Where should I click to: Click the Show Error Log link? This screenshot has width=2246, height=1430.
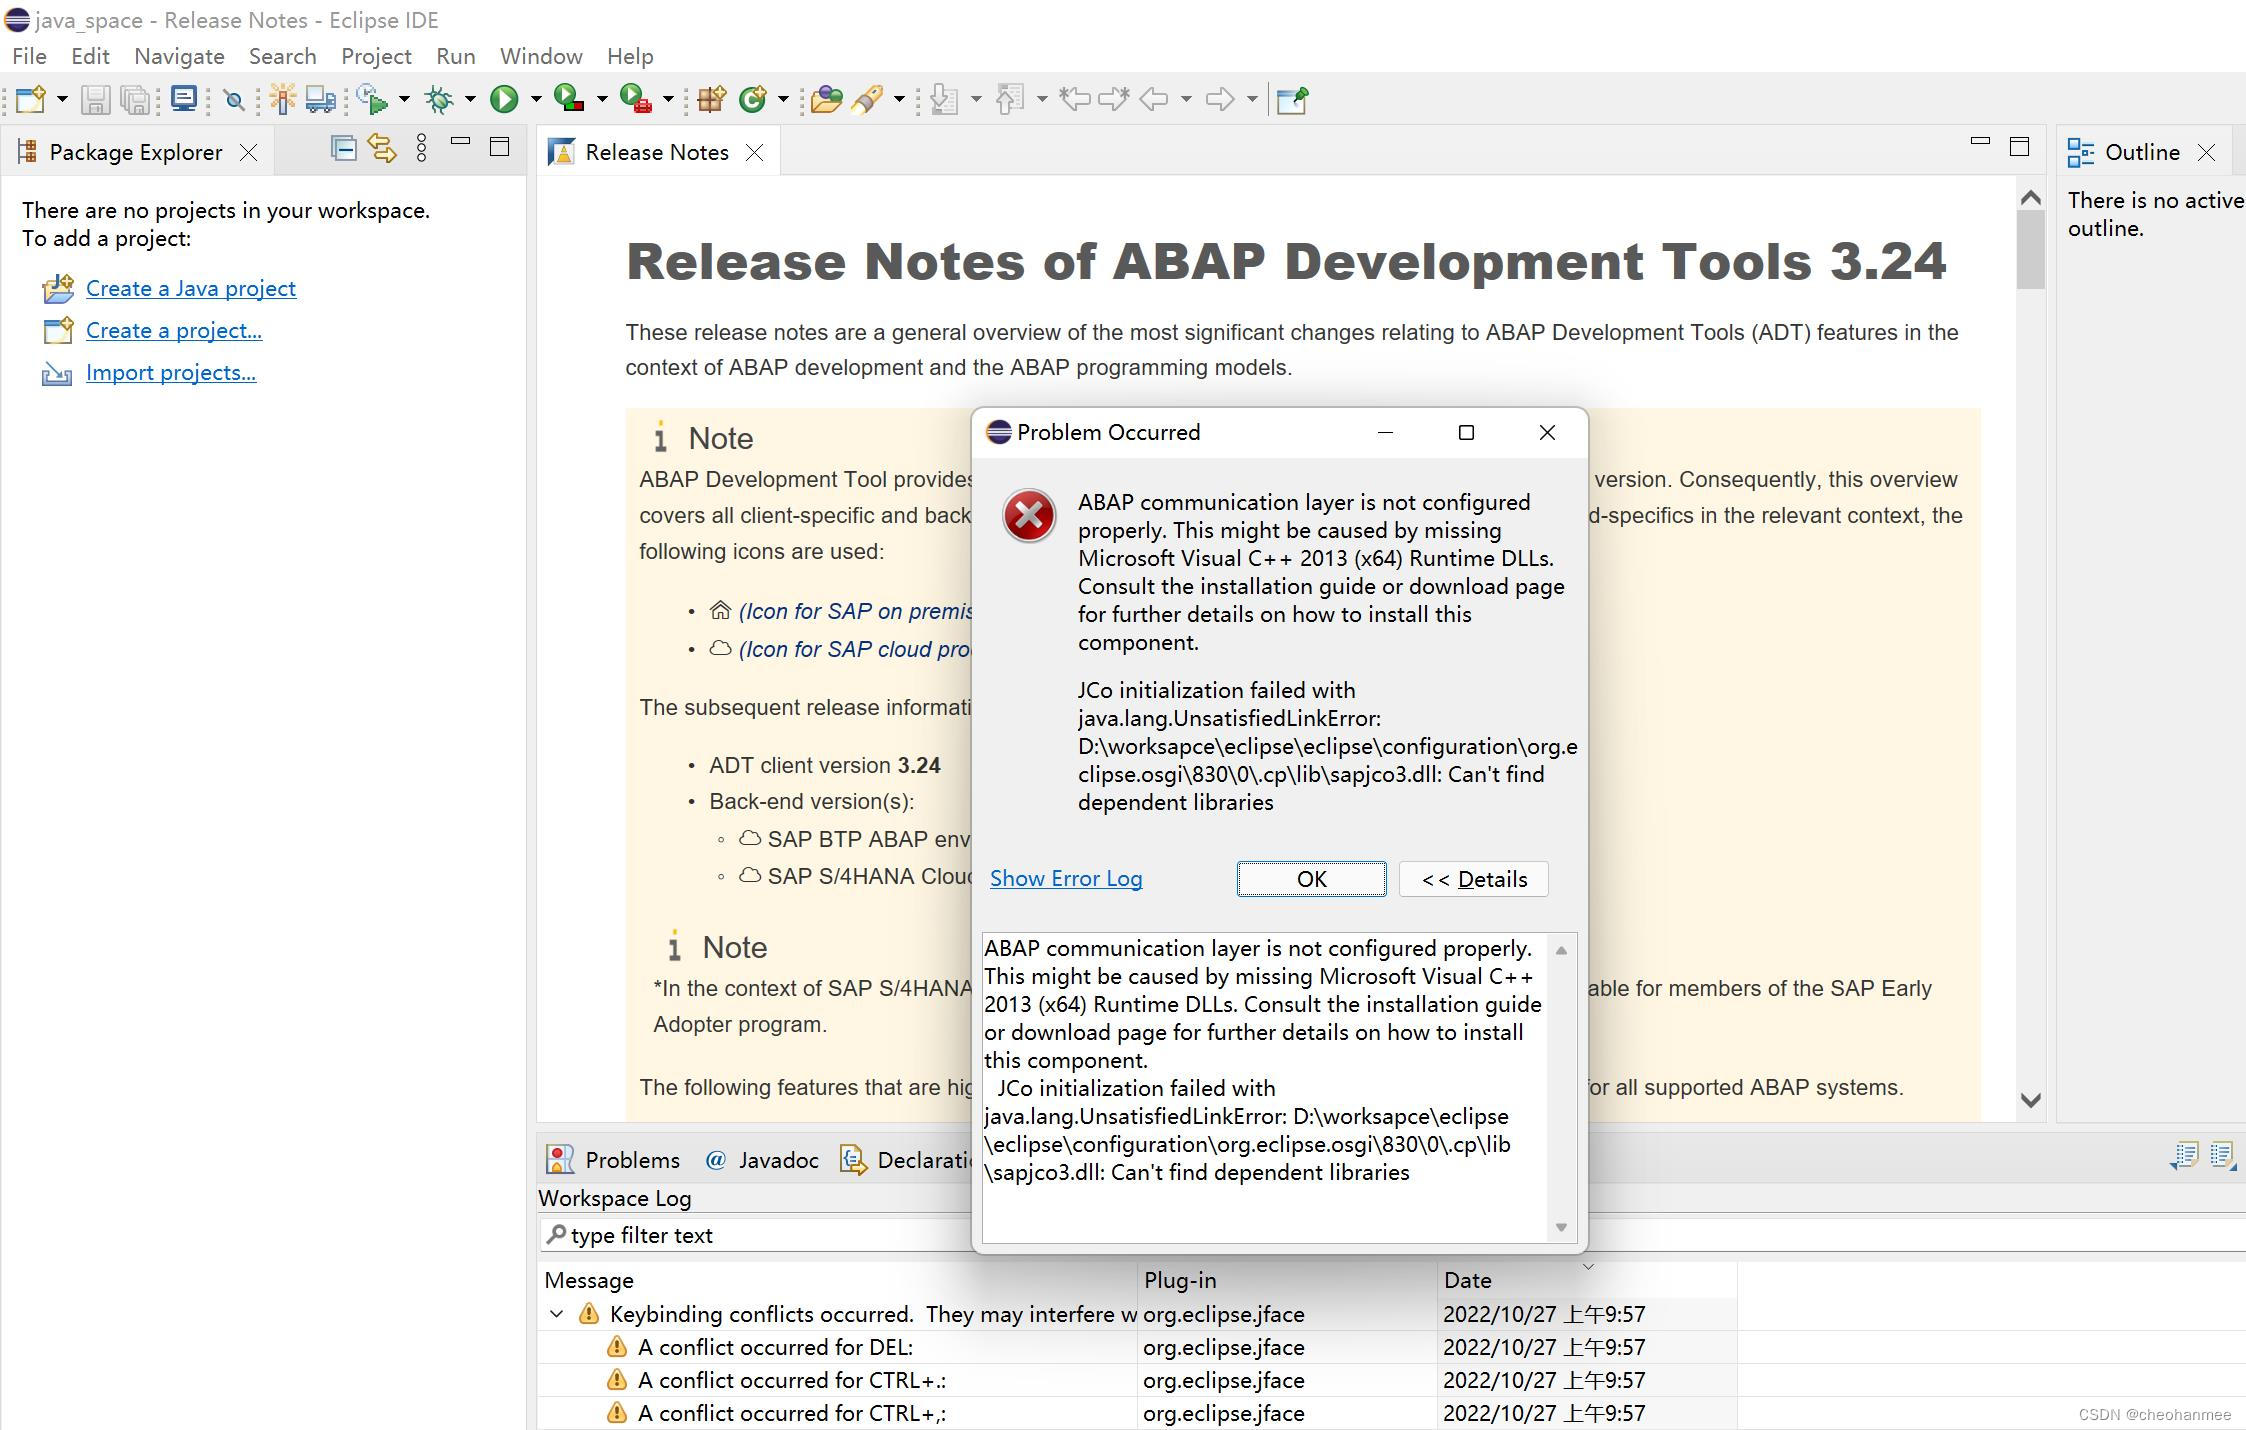tap(1065, 879)
